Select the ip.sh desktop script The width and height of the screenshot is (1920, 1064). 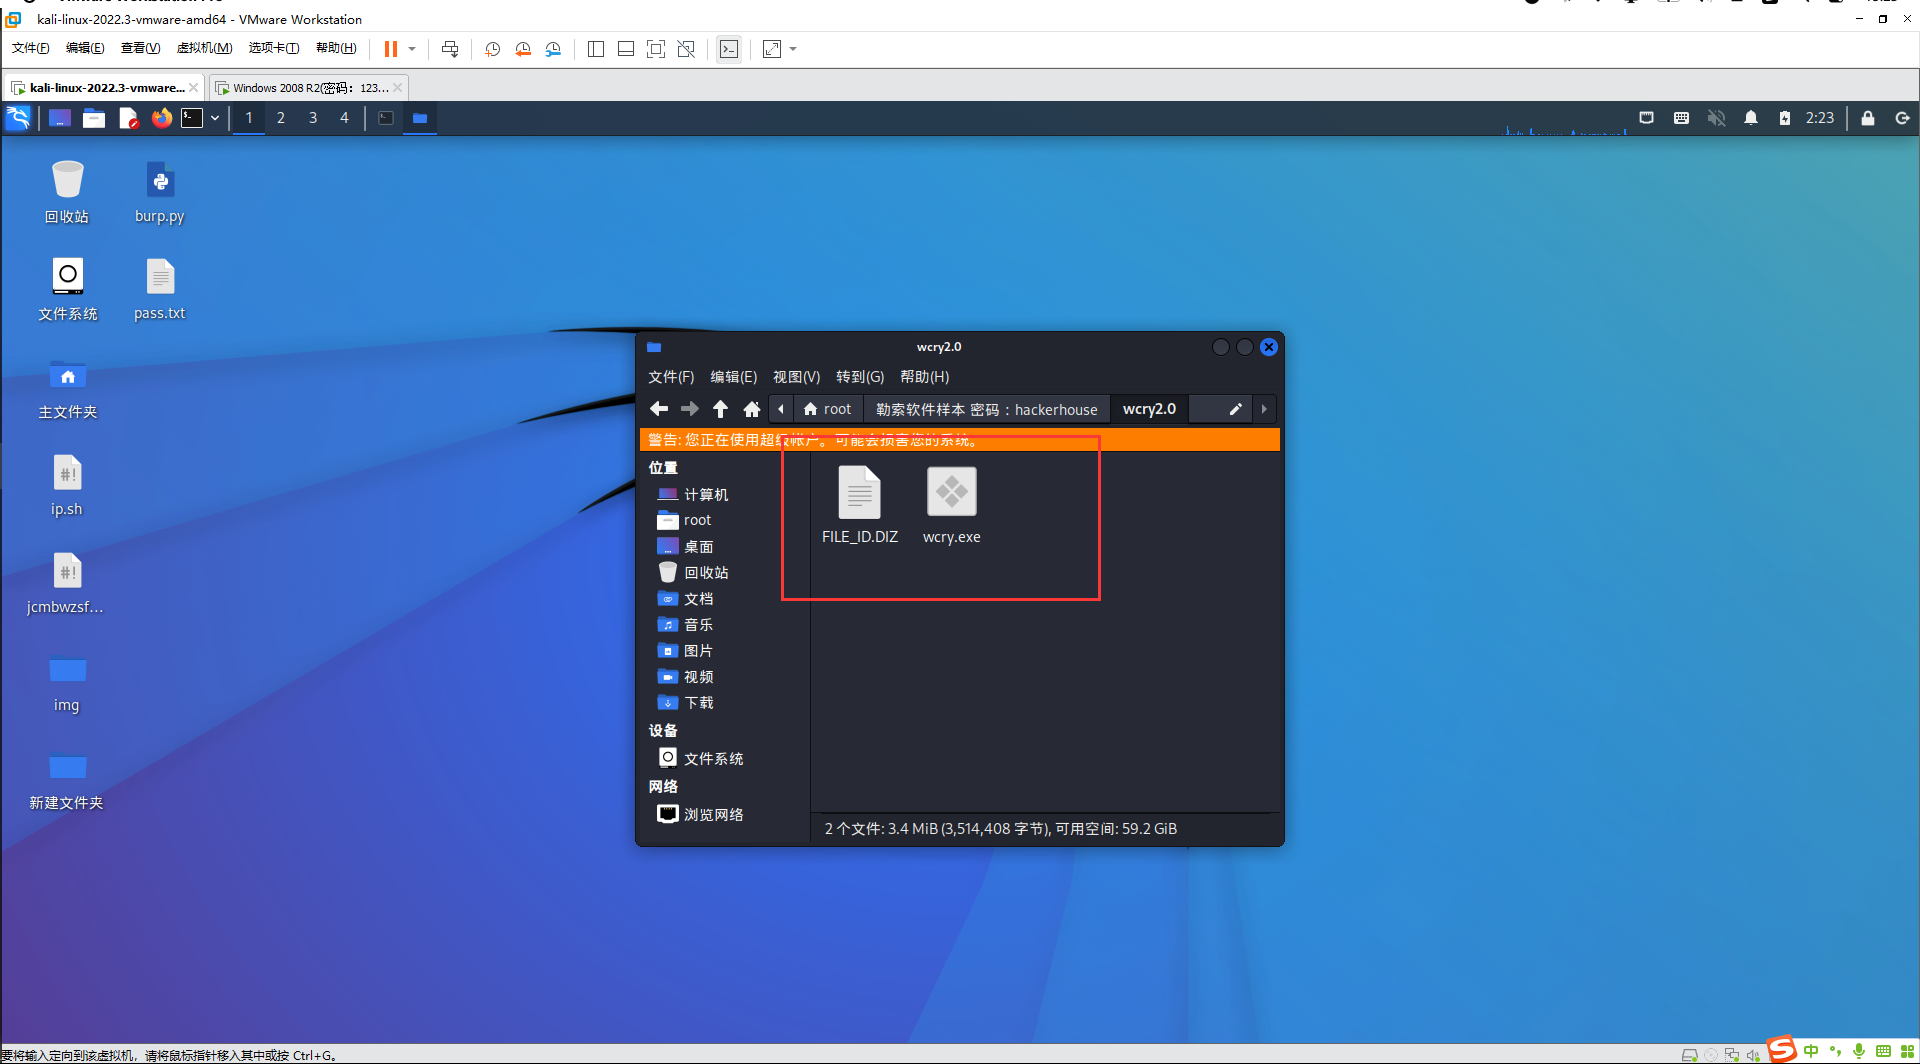point(67,486)
